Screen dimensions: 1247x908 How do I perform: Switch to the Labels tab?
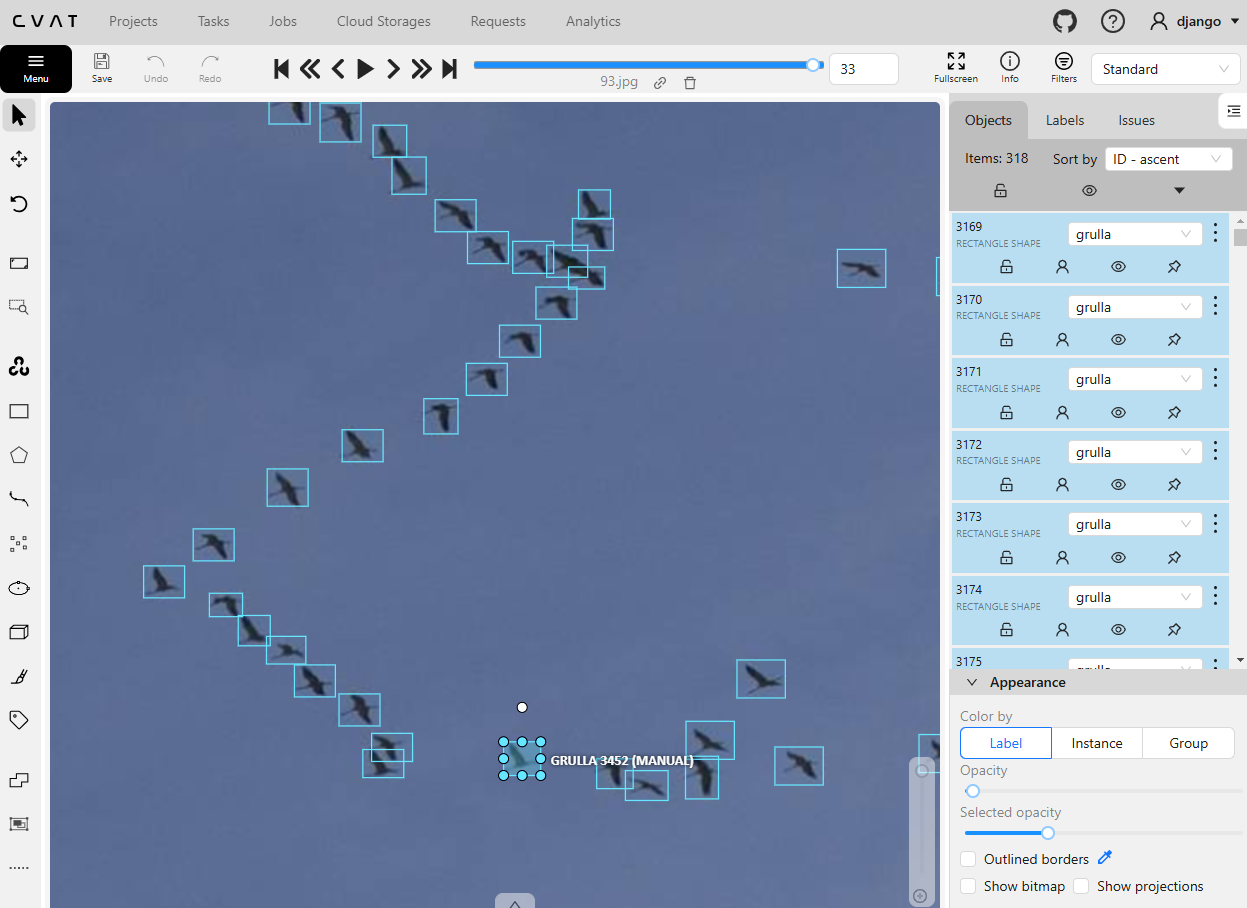pos(1065,120)
